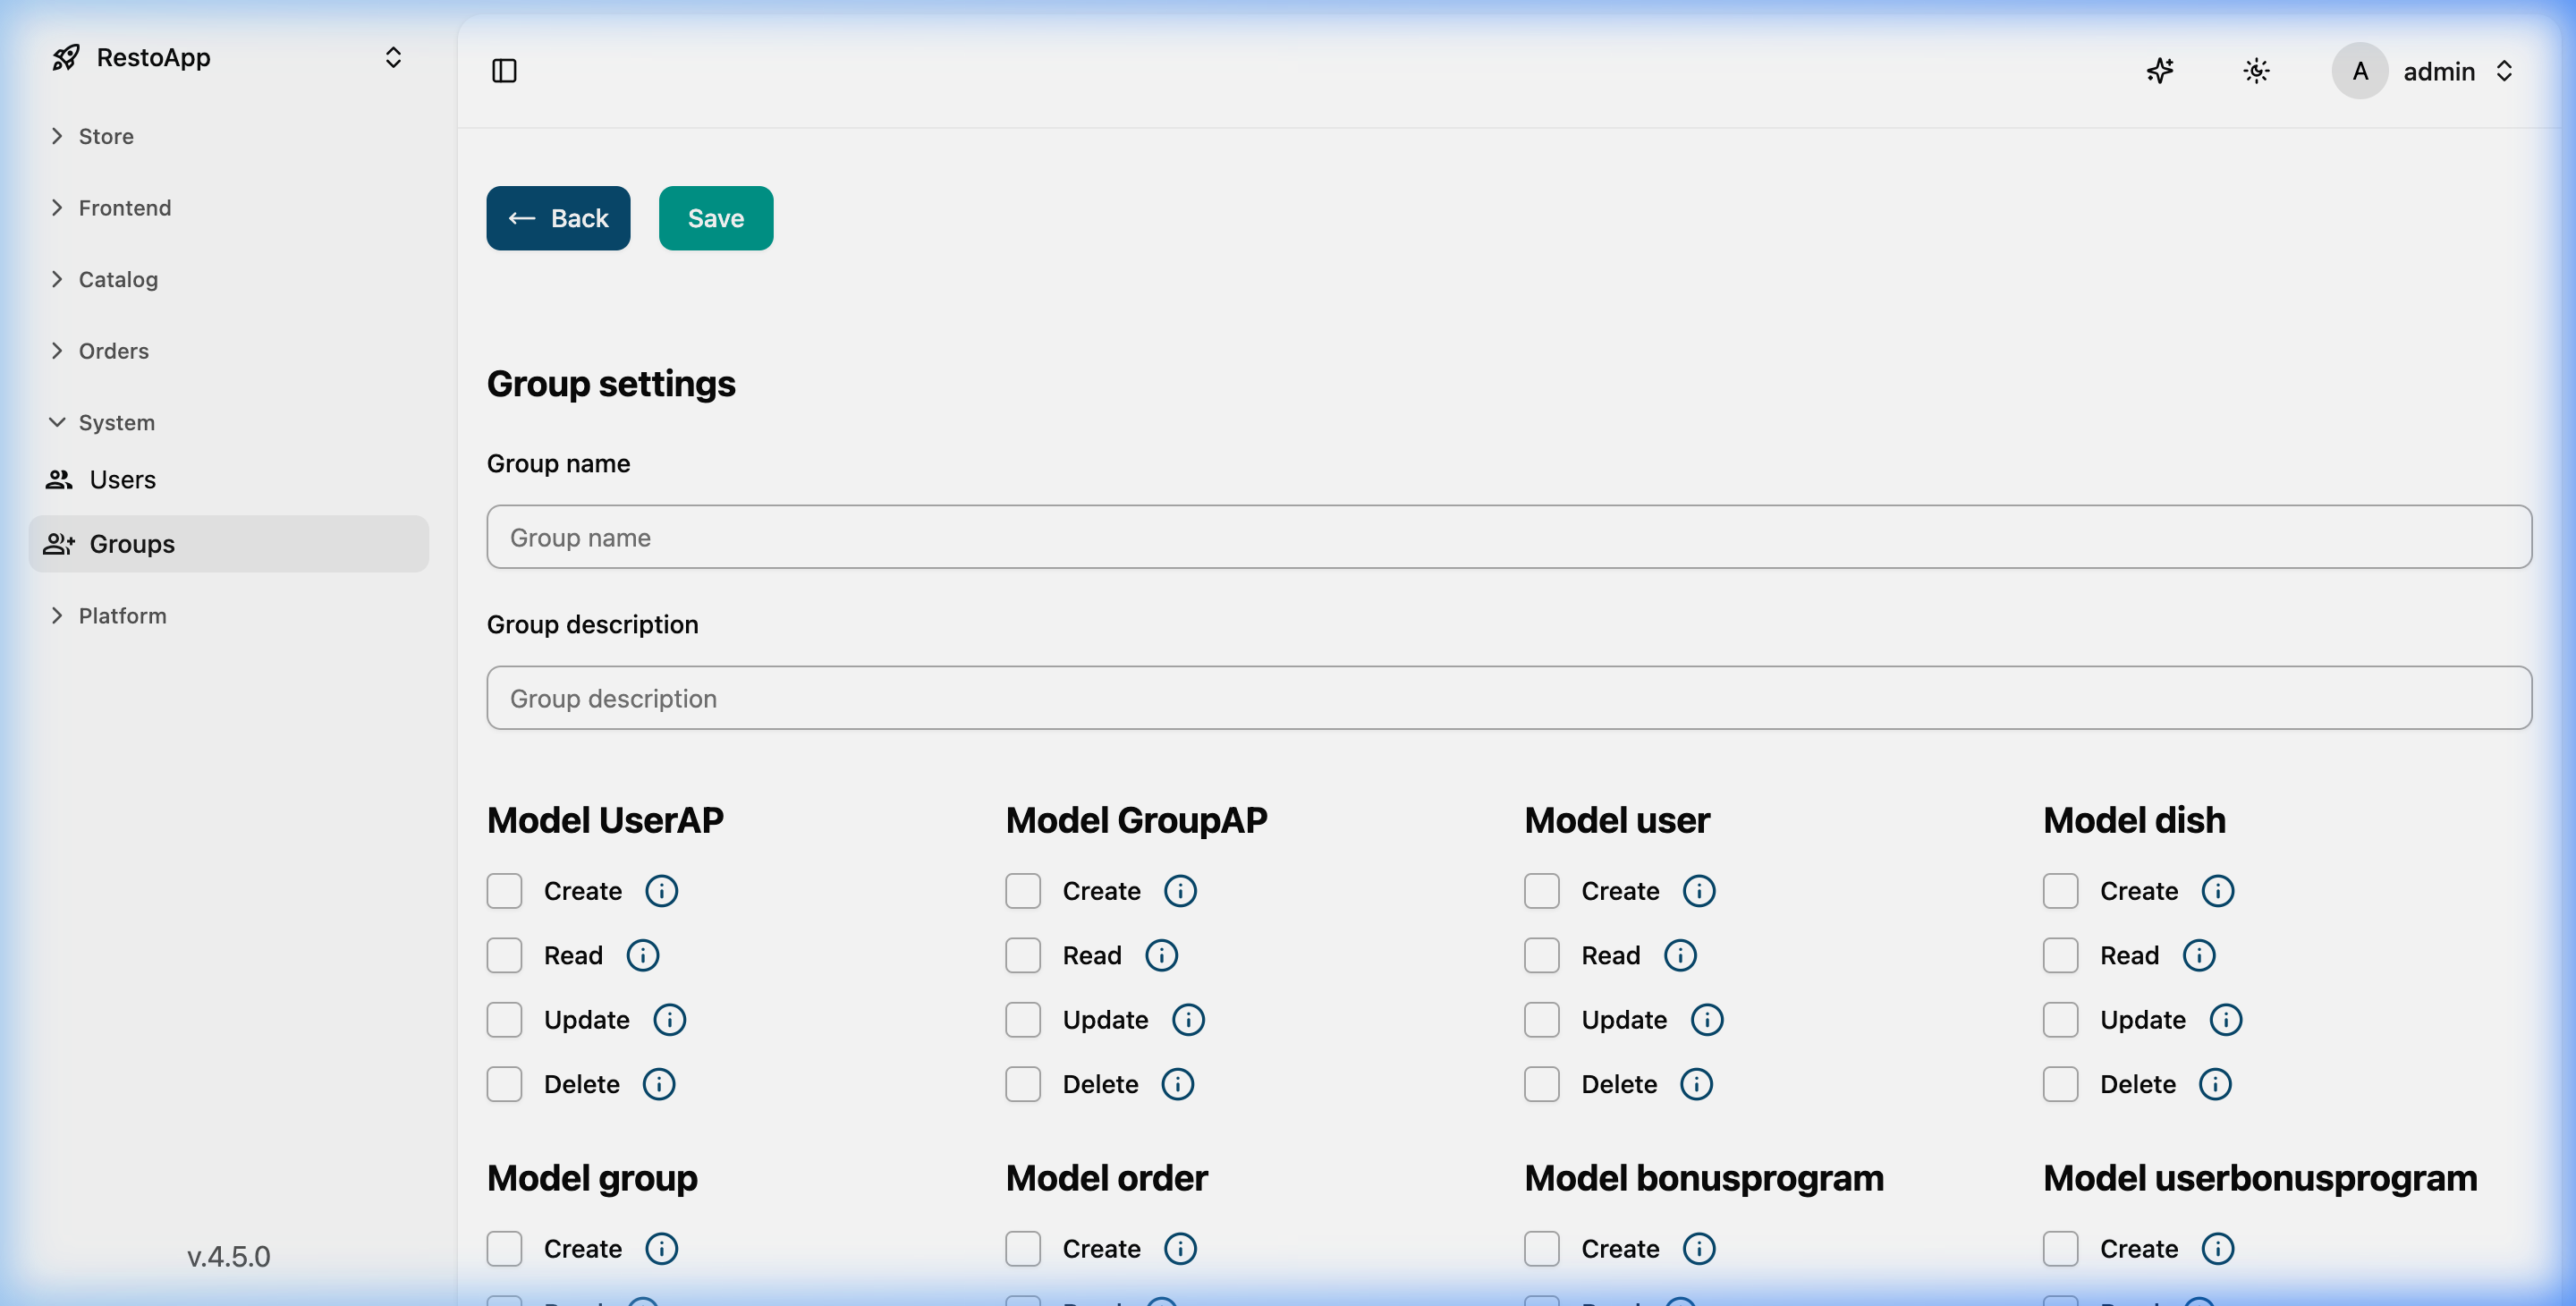This screenshot has width=2576, height=1306.
Task: Select Groups item in sidebar
Action: pos(132,544)
